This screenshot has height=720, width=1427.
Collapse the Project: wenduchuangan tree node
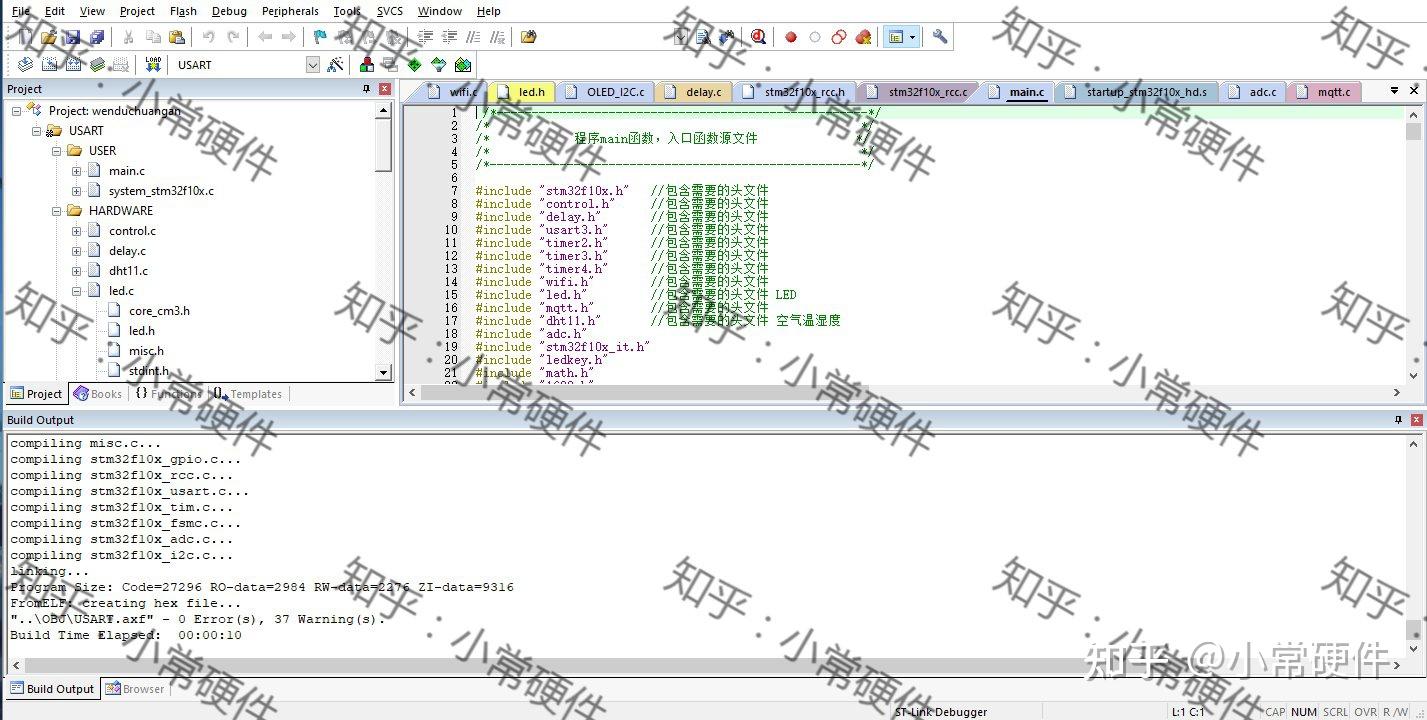click(17, 111)
